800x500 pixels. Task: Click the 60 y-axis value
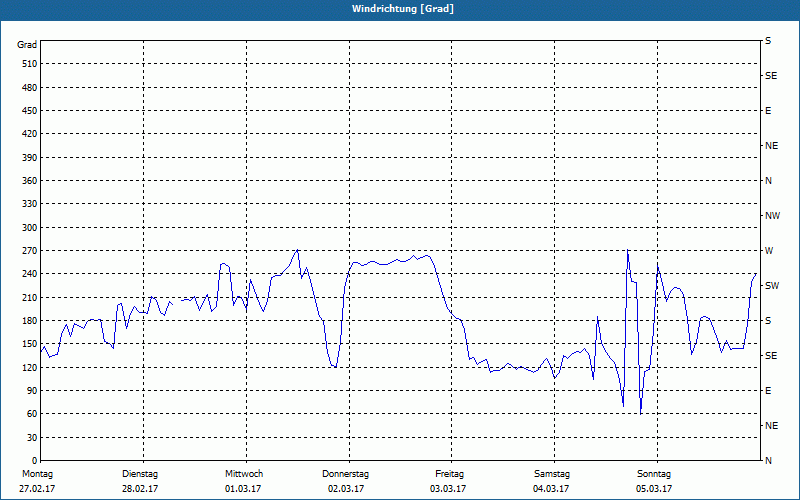(32, 414)
